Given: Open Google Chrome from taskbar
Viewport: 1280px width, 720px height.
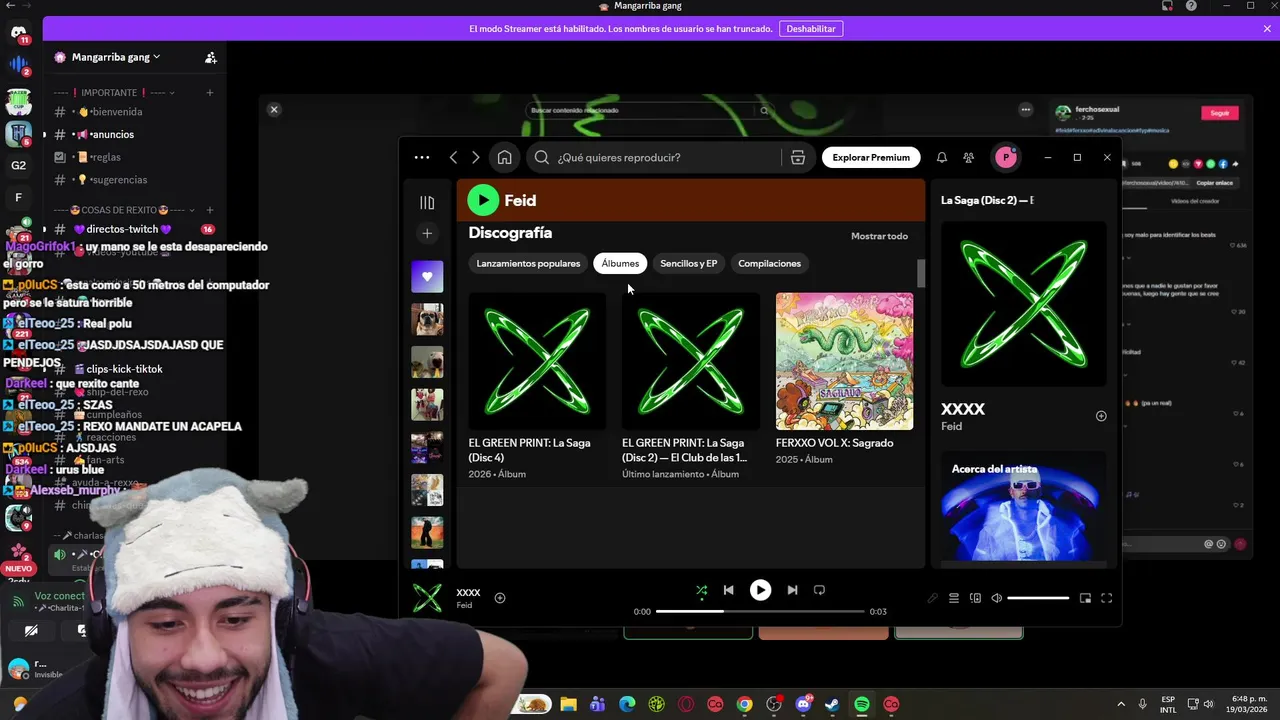Looking at the screenshot, I should (744, 704).
